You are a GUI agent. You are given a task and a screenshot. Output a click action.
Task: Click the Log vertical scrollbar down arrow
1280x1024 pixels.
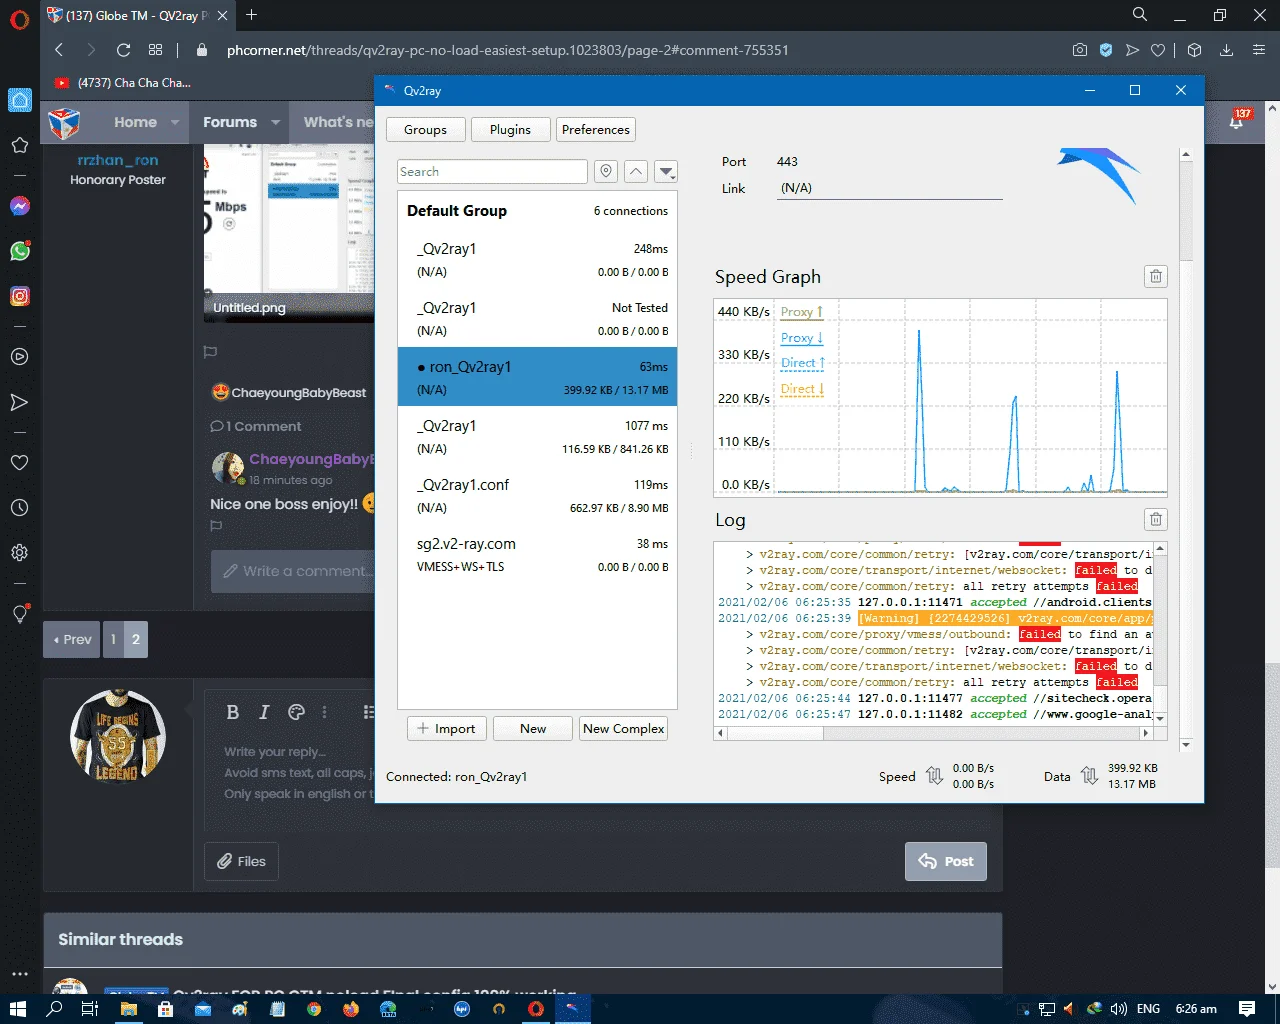click(x=1160, y=718)
